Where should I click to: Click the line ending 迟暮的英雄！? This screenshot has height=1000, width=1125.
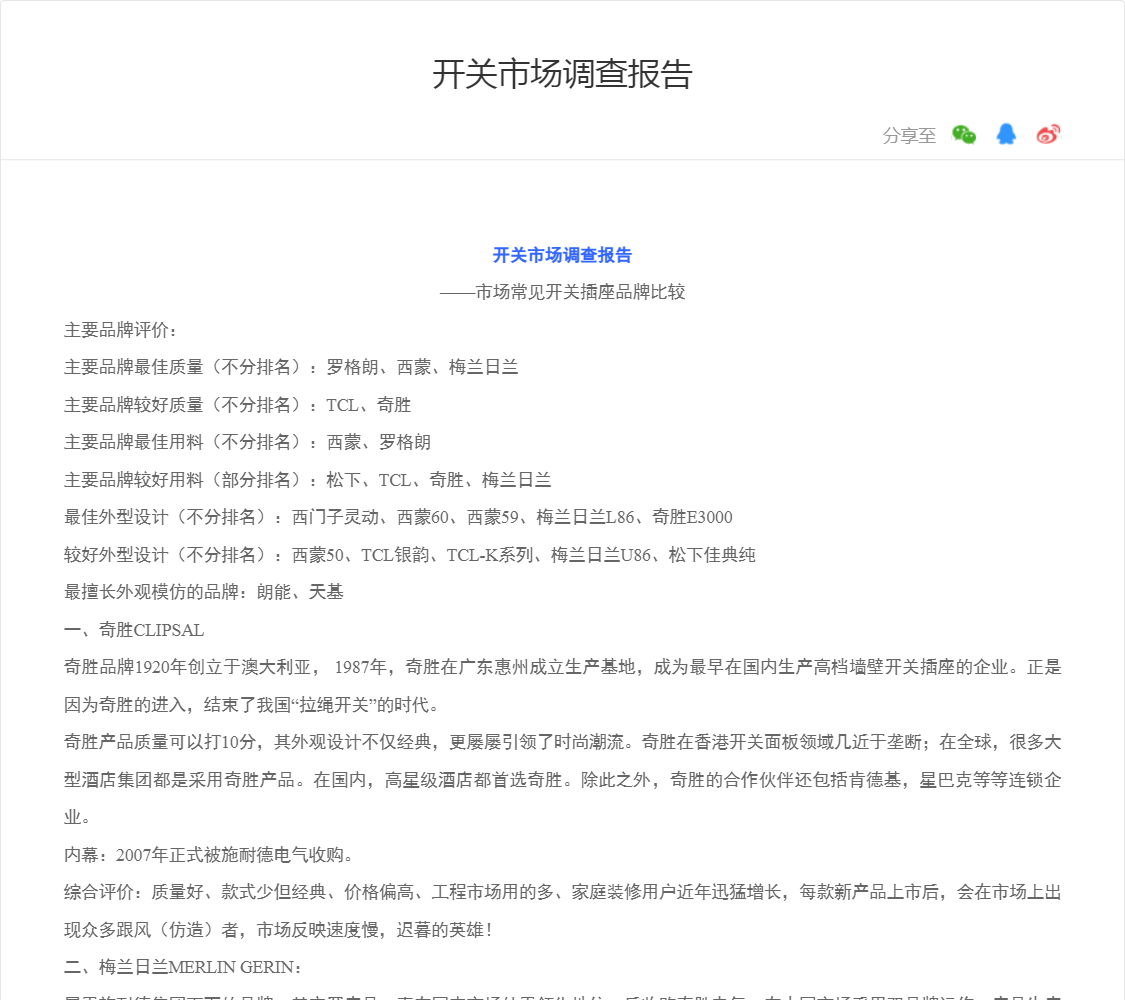(x=278, y=930)
